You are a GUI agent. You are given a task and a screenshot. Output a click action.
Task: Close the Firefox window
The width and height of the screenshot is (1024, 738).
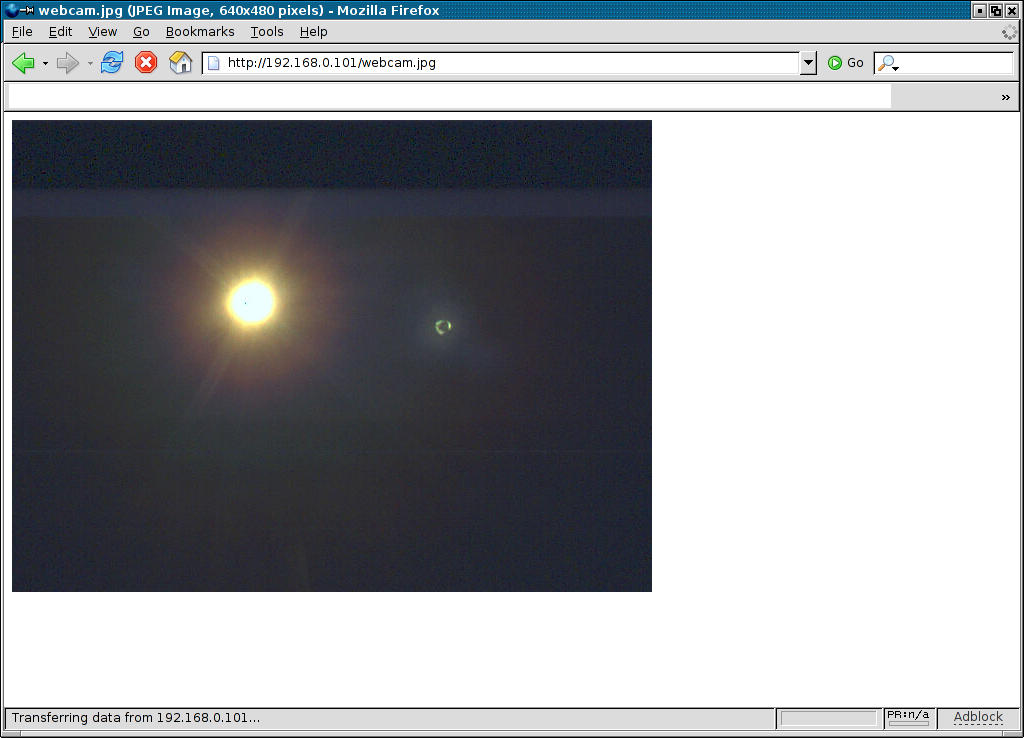click(x=1012, y=10)
